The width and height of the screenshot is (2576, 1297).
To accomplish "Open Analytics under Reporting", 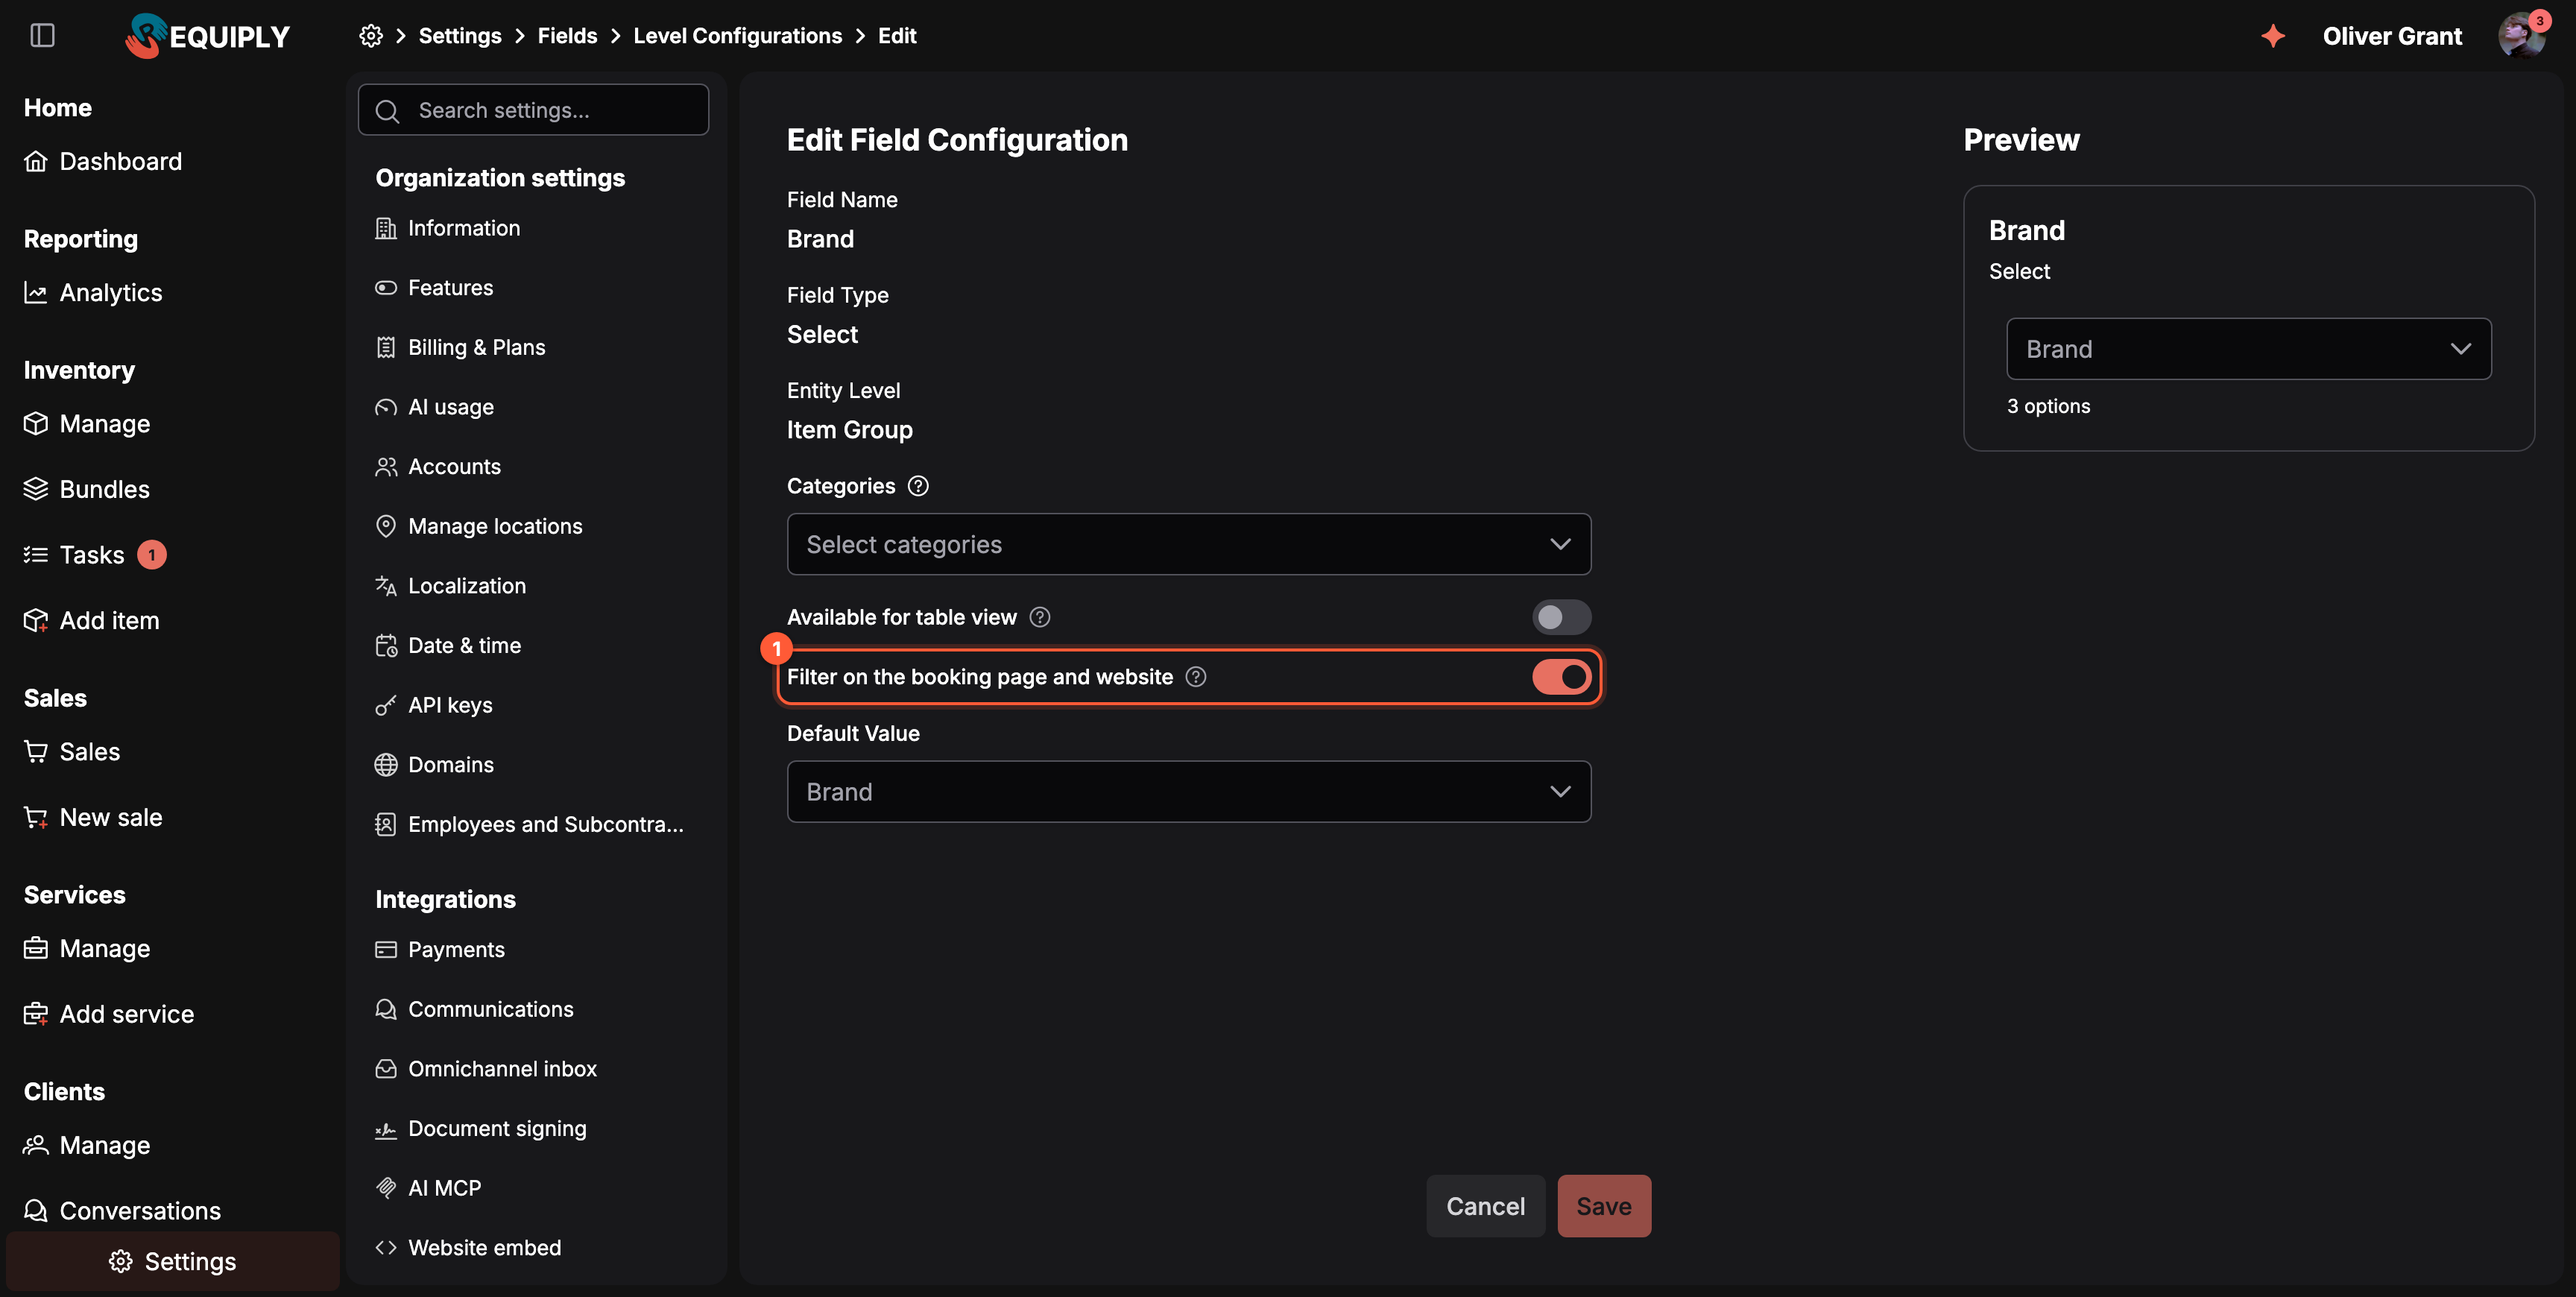I will pos(93,292).
